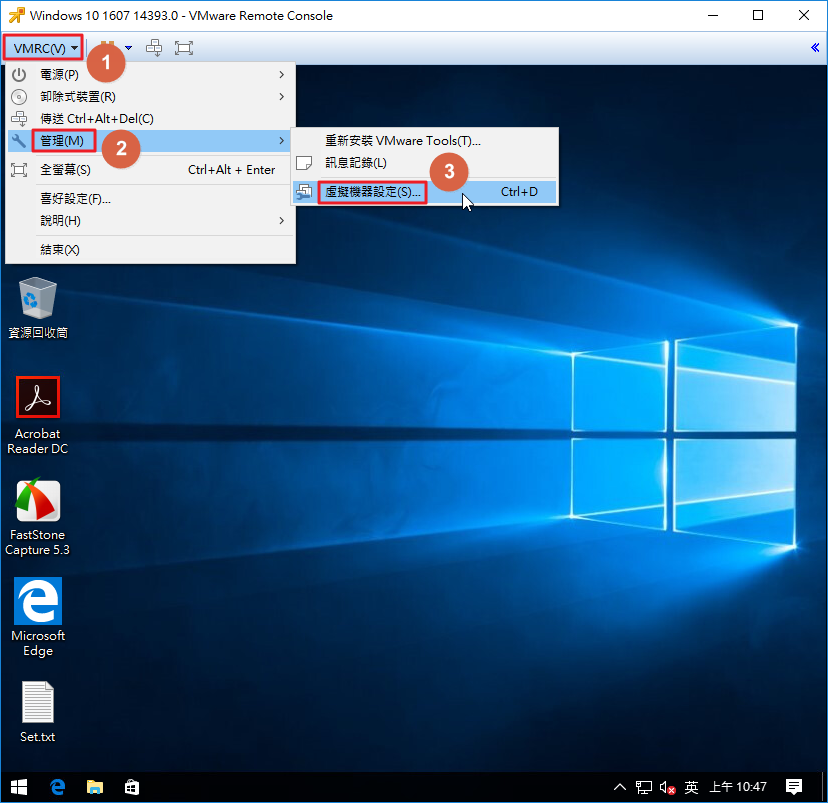The height and width of the screenshot is (803, 828).
Task: Select the 管理(M) menu item
Action: [x=150, y=140]
